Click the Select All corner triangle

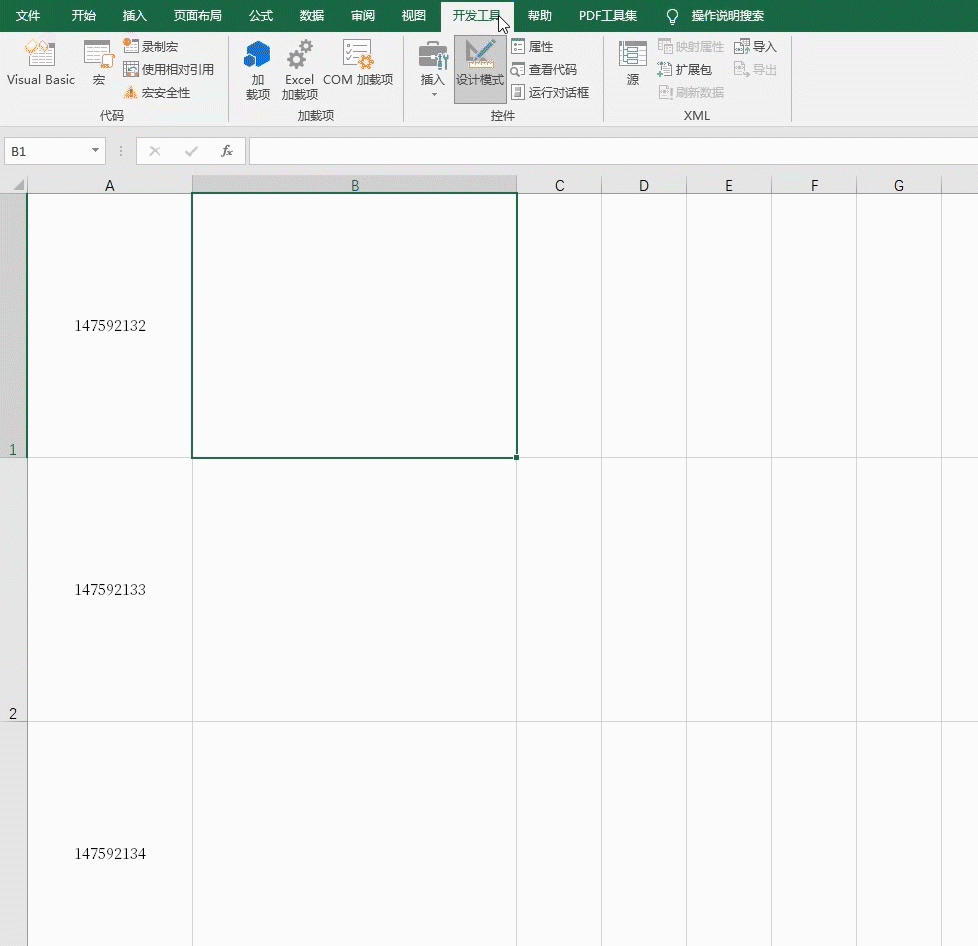tap(18, 185)
